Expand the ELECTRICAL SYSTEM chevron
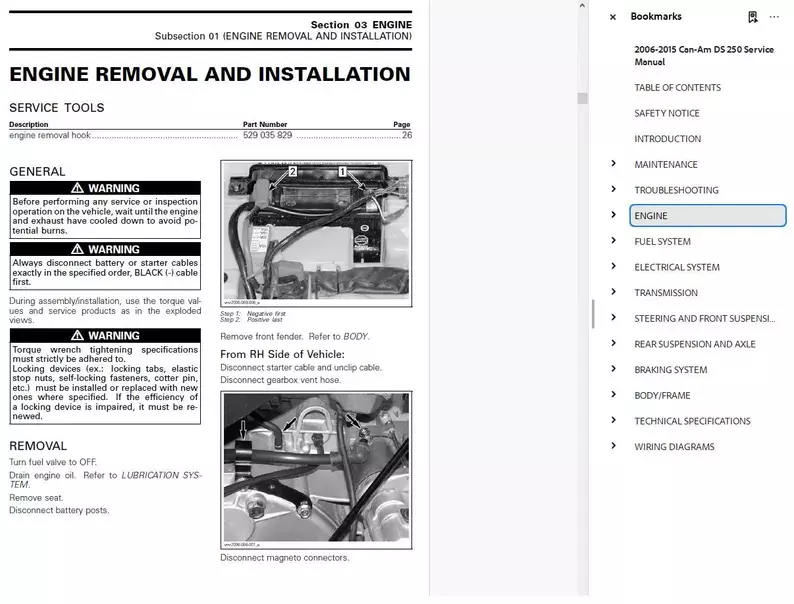 pyautogui.click(x=613, y=267)
